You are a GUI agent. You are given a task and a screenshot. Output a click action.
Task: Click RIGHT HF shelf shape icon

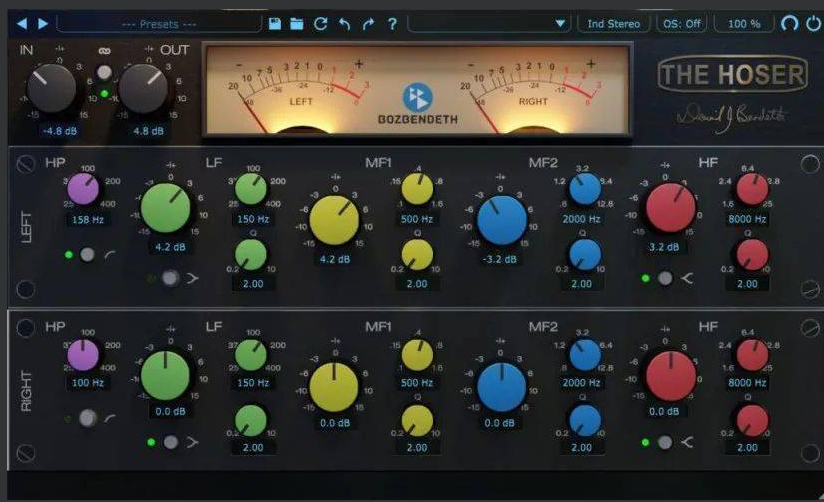pyautogui.click(x=687, y=443)
